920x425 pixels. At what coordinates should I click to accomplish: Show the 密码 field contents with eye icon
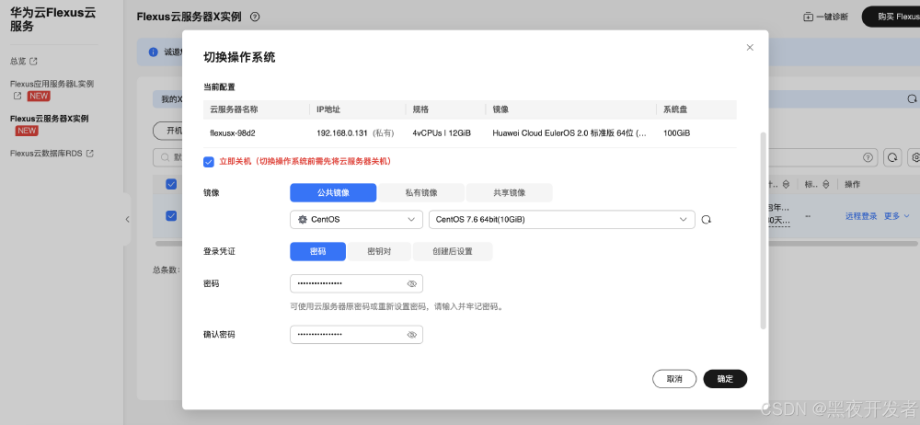point(412,284)
